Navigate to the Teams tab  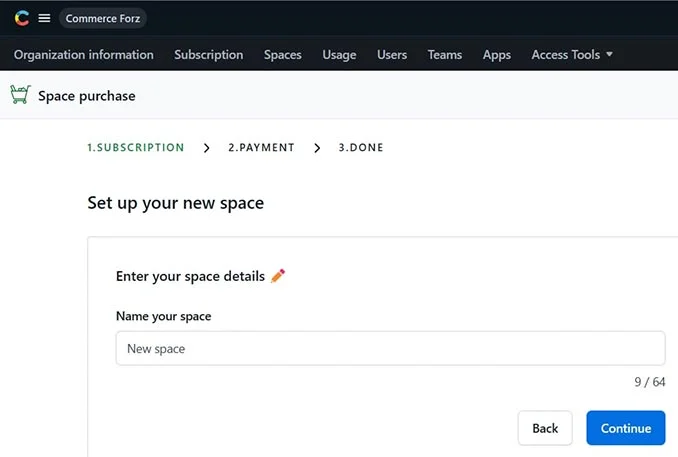coord(445,55)
